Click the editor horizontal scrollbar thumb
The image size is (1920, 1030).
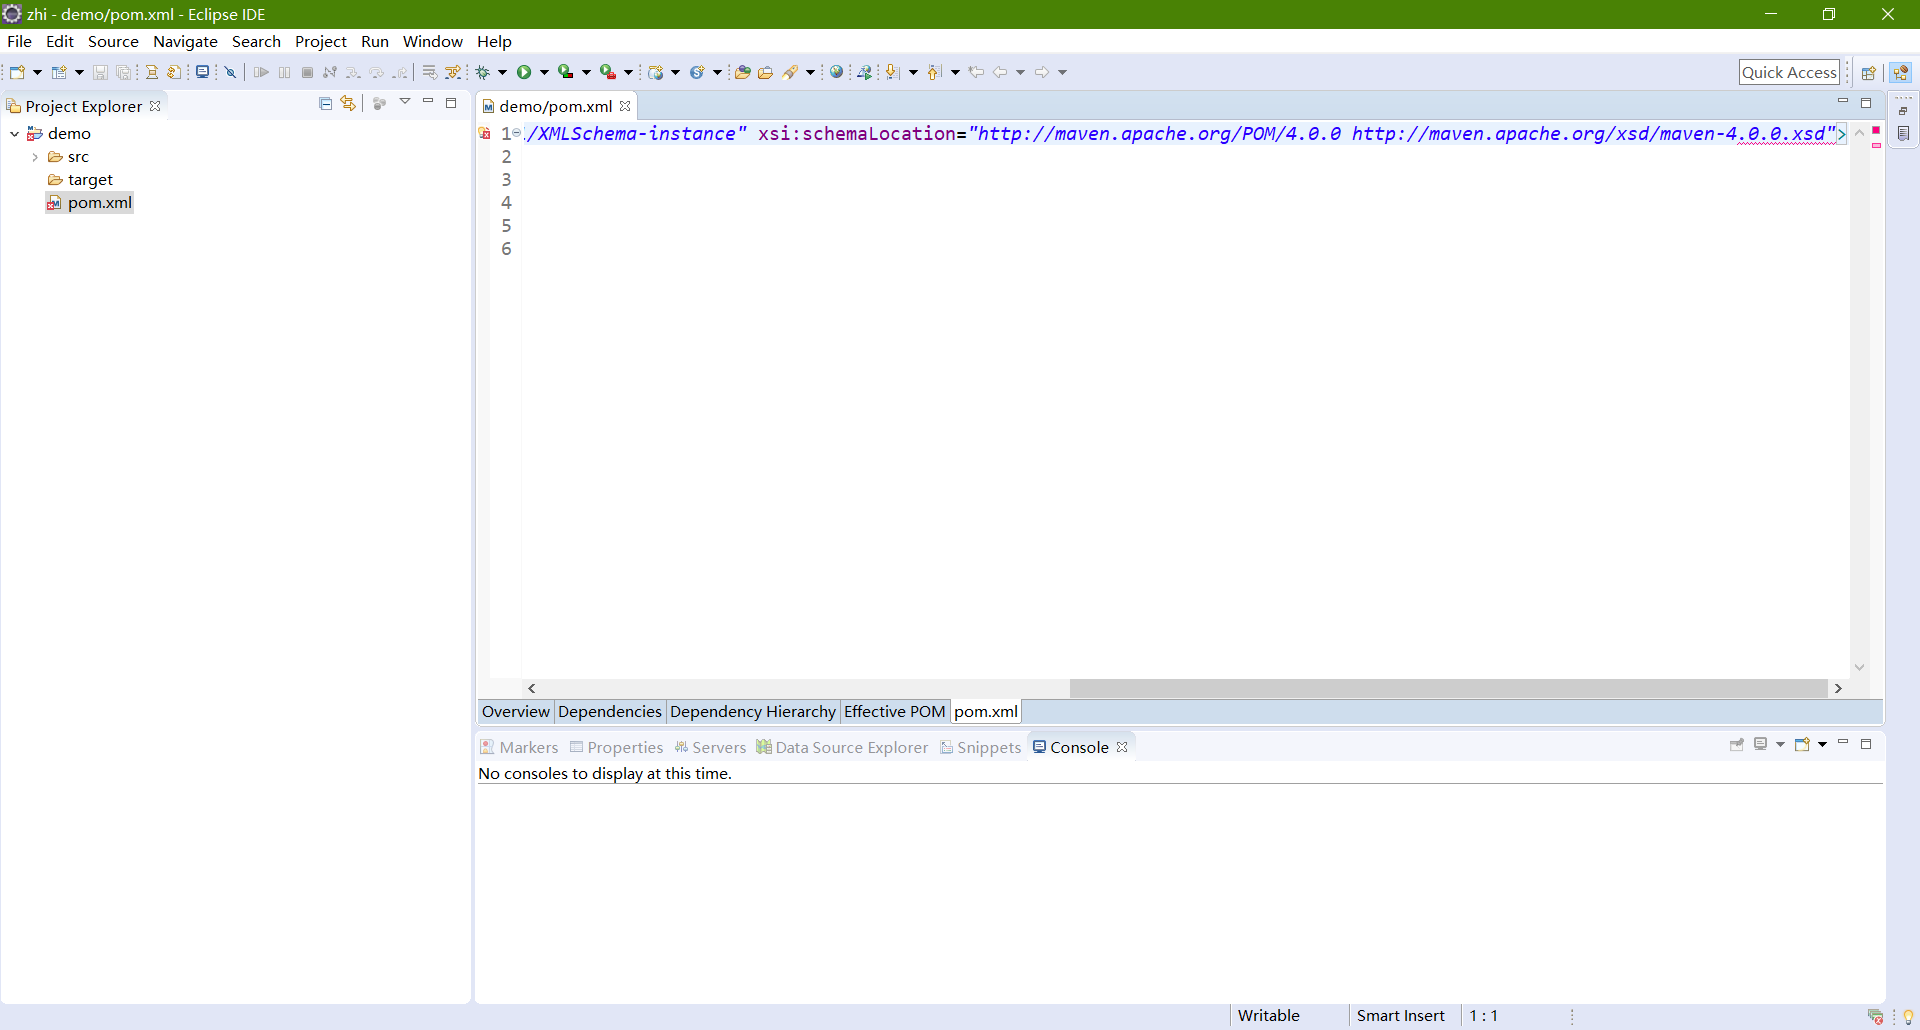click(1448, 688)
